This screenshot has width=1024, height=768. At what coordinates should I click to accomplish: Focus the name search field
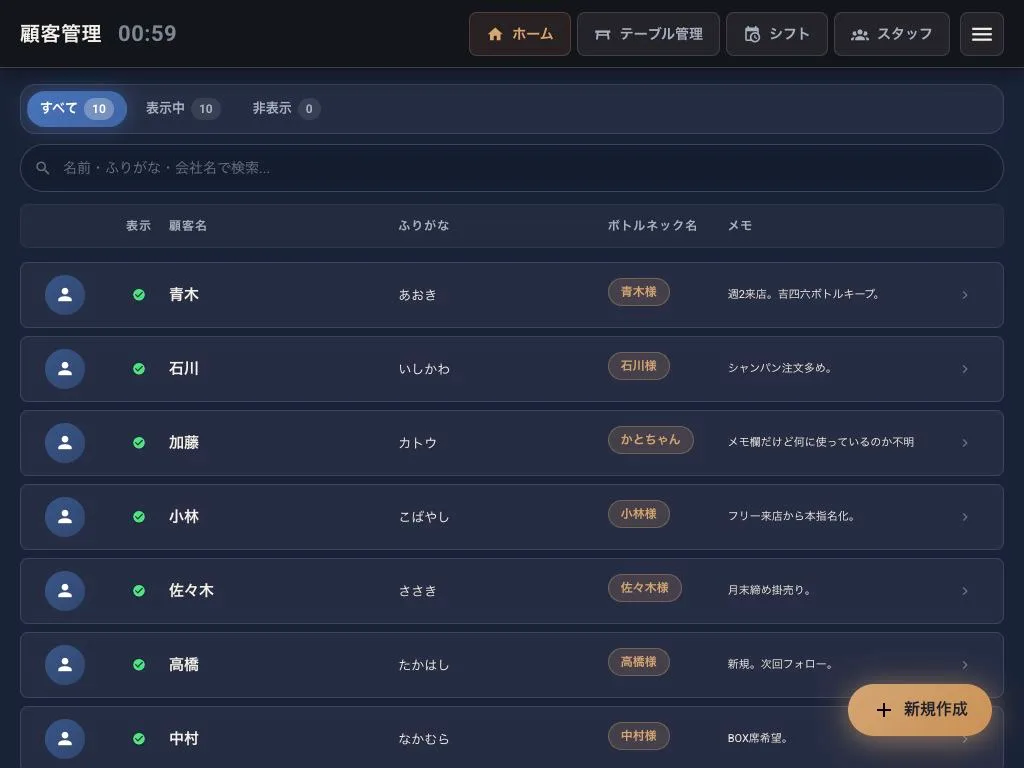coord(511,168)
